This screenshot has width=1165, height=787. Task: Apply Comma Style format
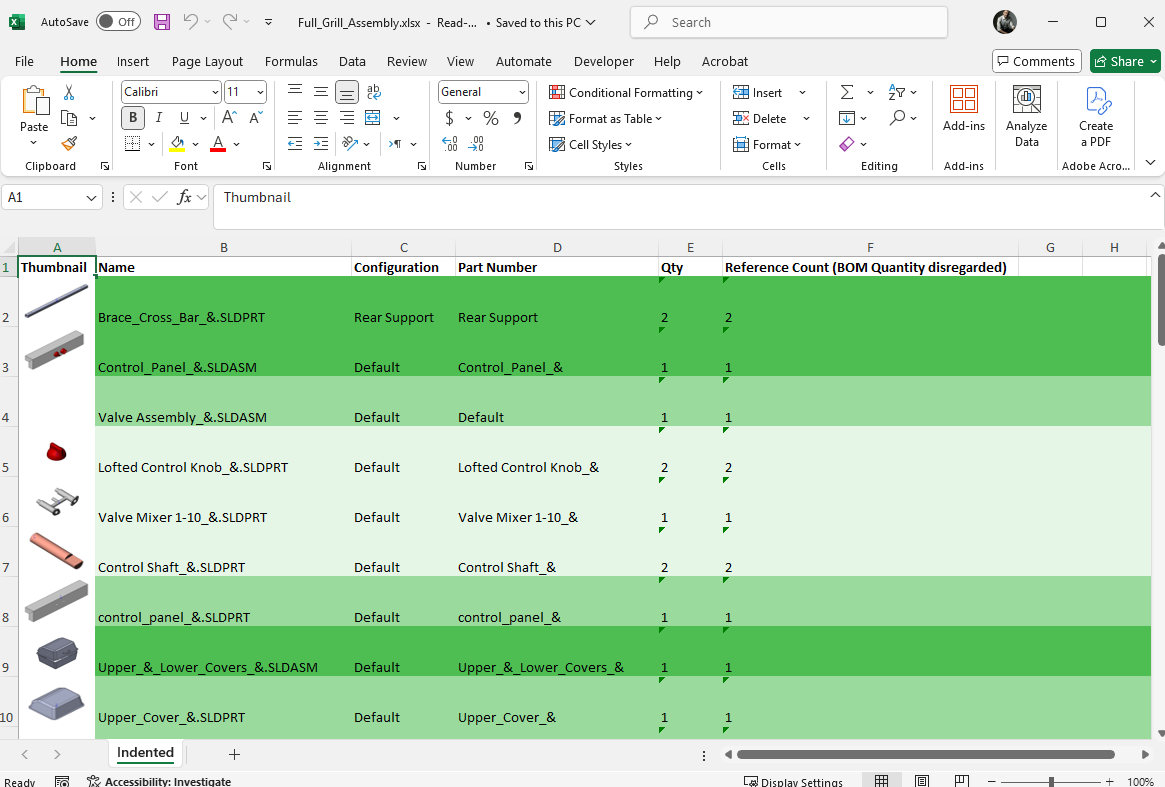(517, 117)
